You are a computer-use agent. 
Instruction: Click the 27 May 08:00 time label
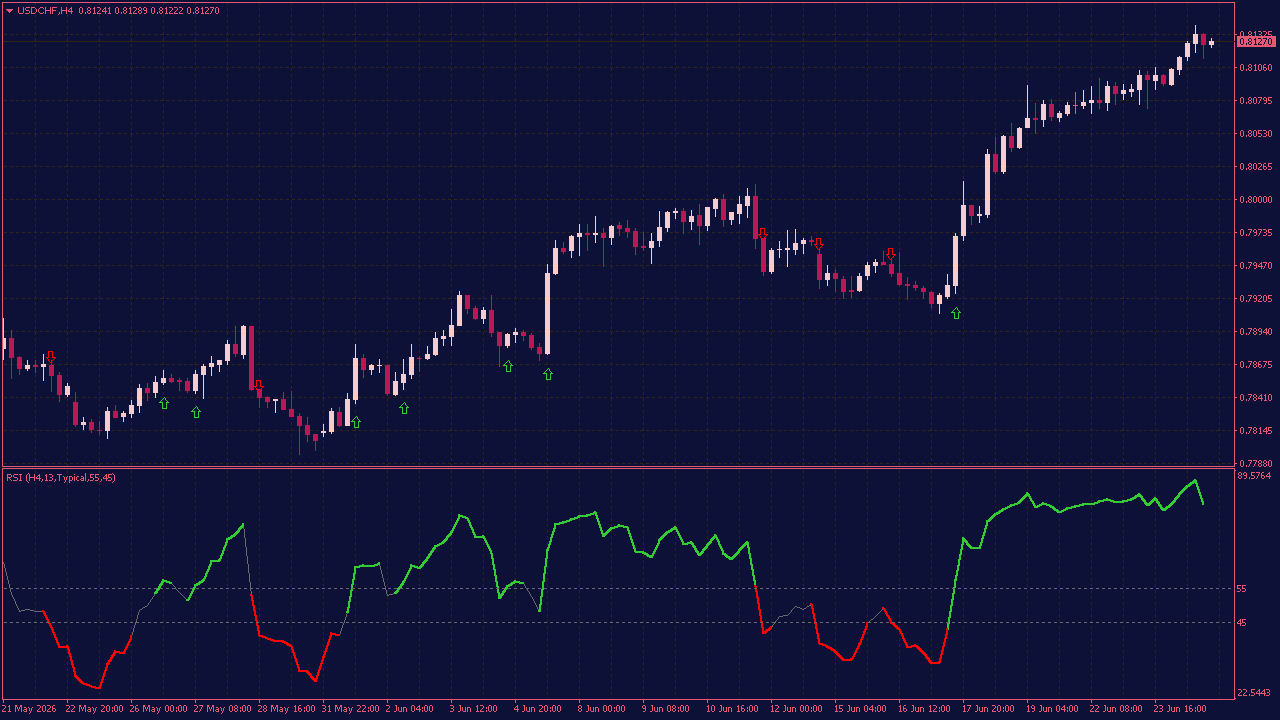pyautogui.click(x=223, y=709)
